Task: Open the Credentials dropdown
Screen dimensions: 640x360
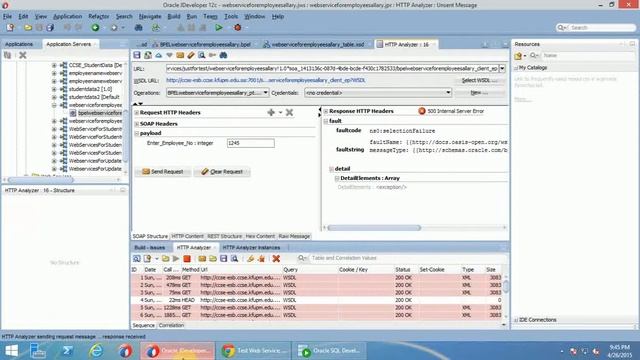Action: coord(448,93)
